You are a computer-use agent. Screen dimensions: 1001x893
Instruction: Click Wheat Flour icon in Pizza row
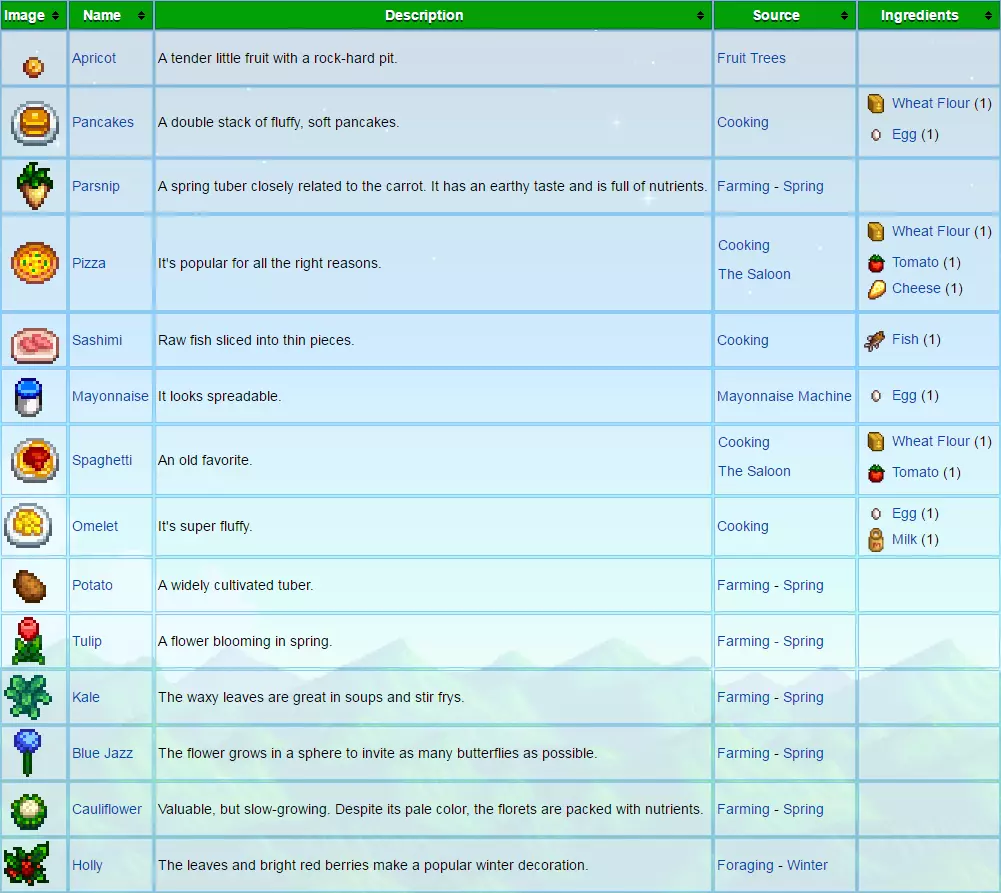coord(876,231)
